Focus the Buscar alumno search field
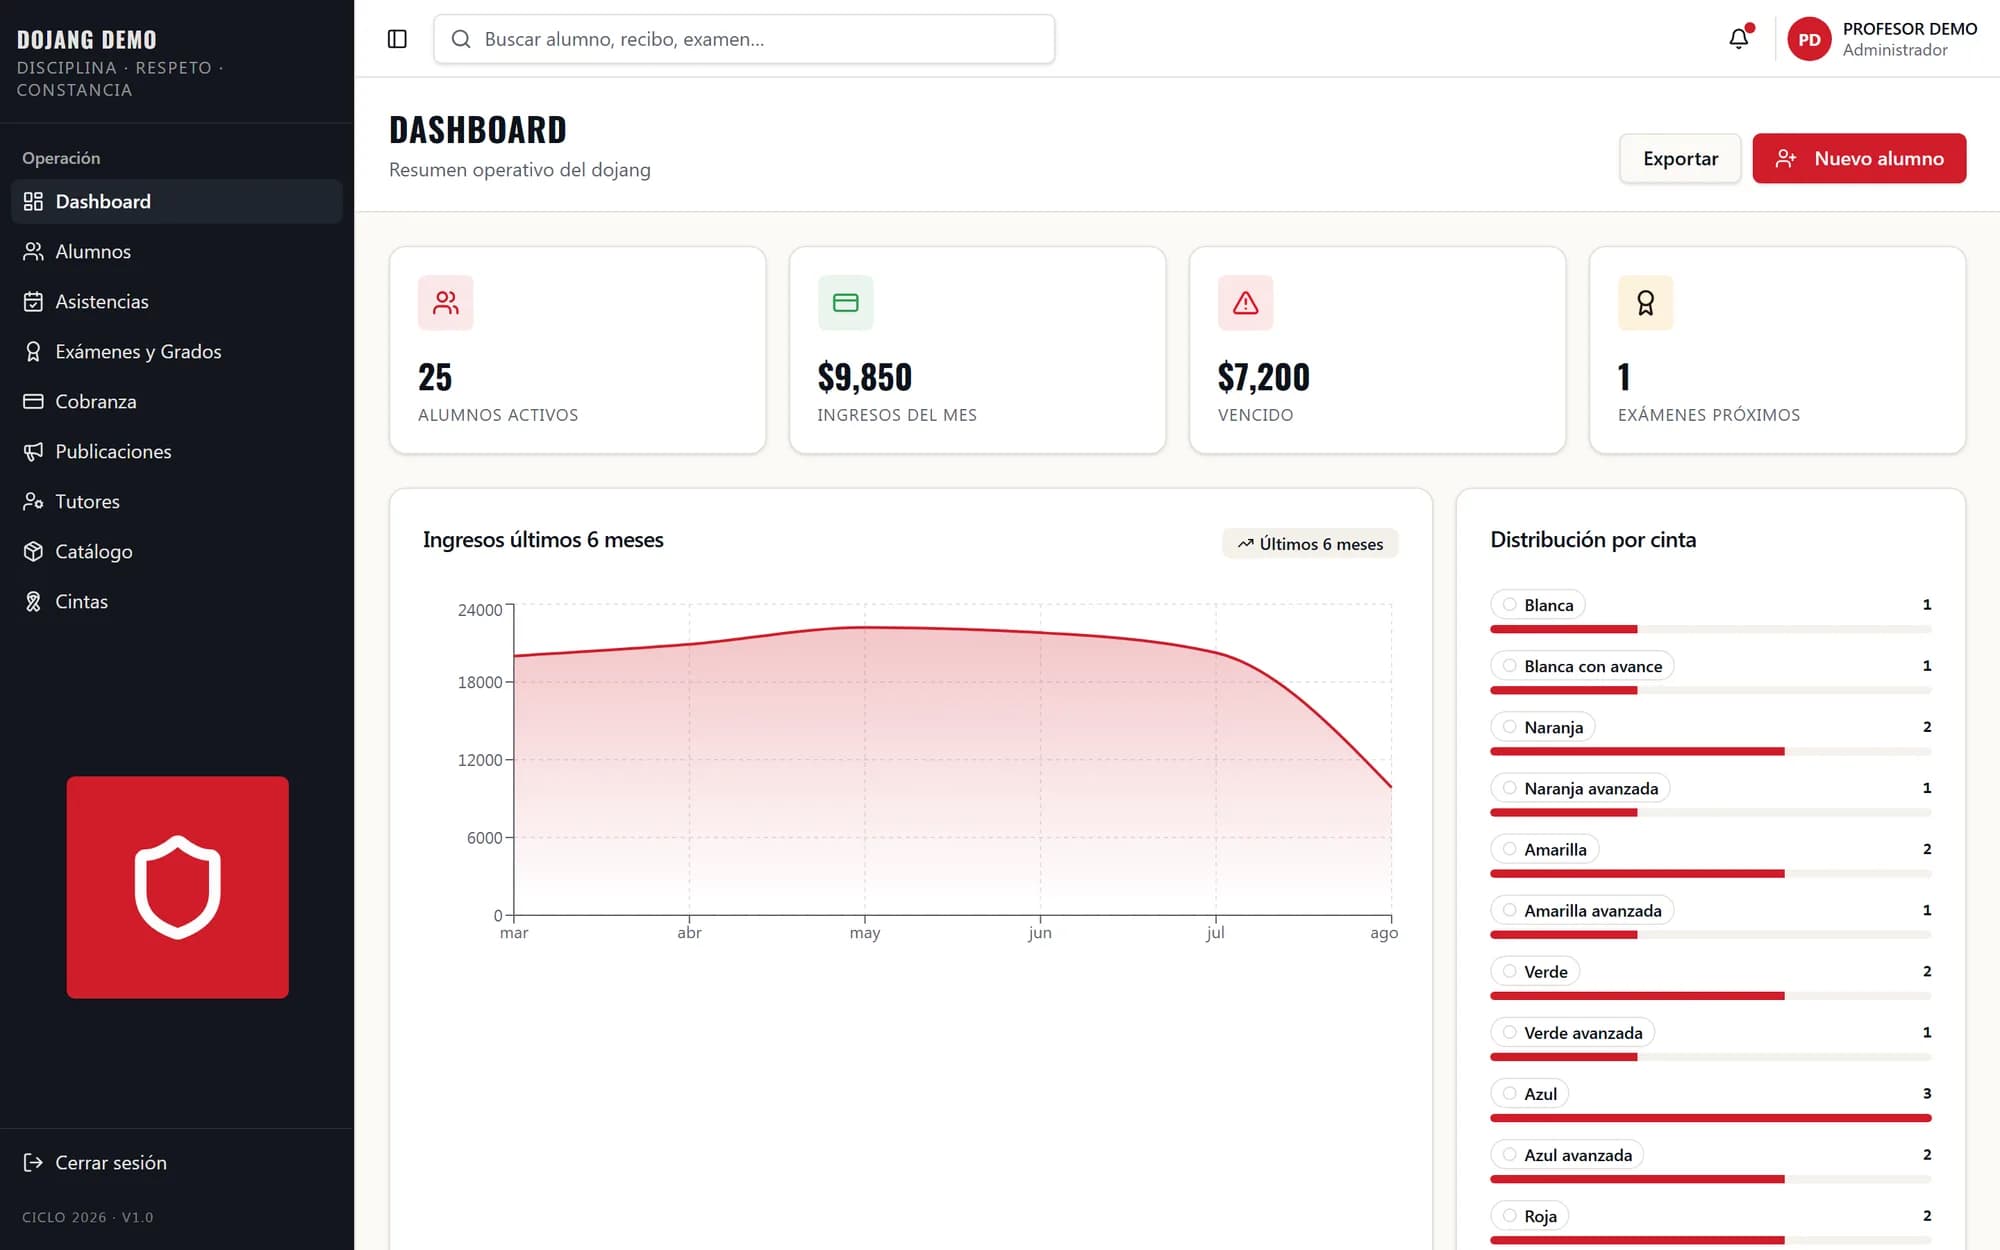 tap(744, 39)
